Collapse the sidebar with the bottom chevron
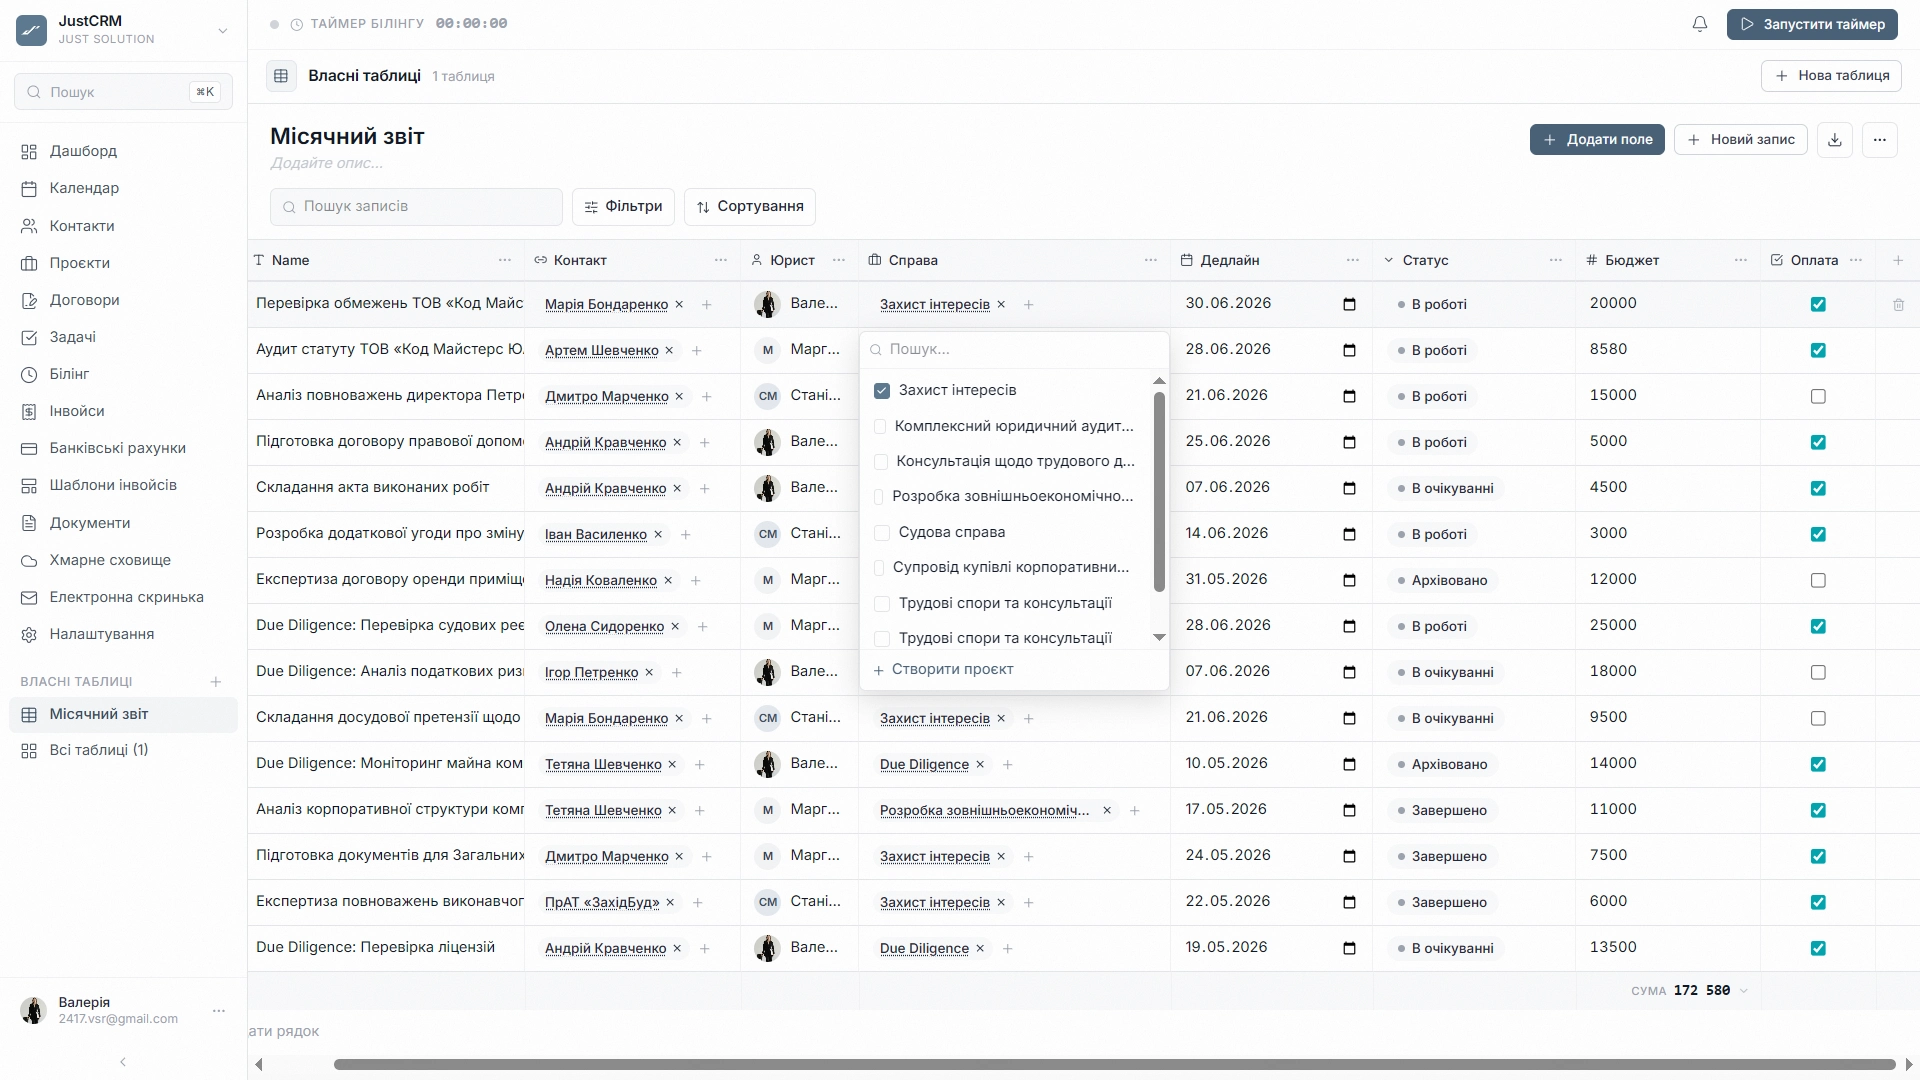This screenshot has width=1920, height=1080. click(x=123, y=1062)
